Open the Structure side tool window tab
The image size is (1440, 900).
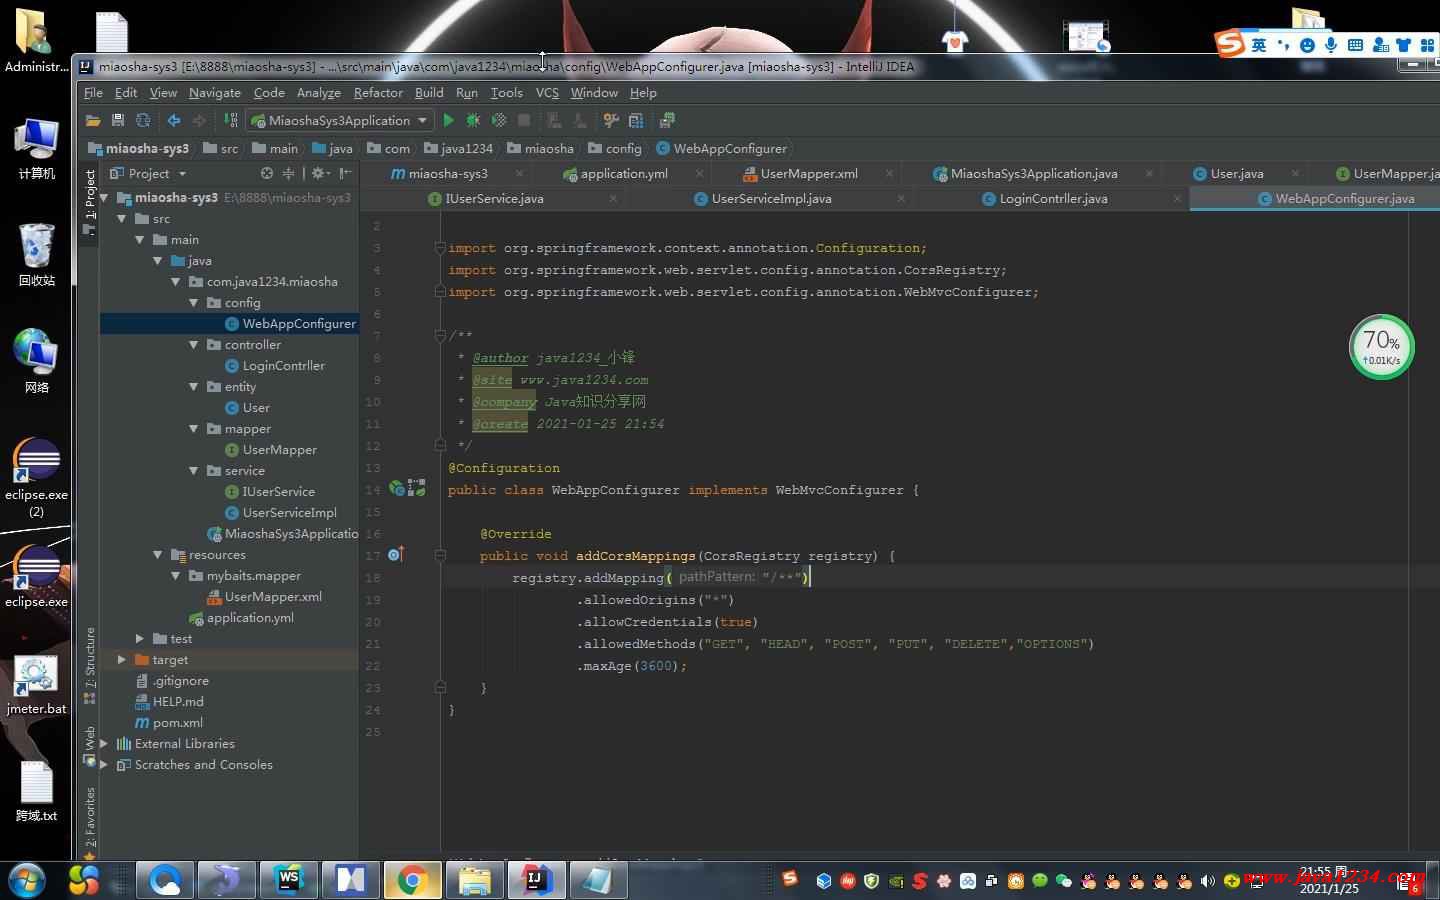(x=90, y=665)
